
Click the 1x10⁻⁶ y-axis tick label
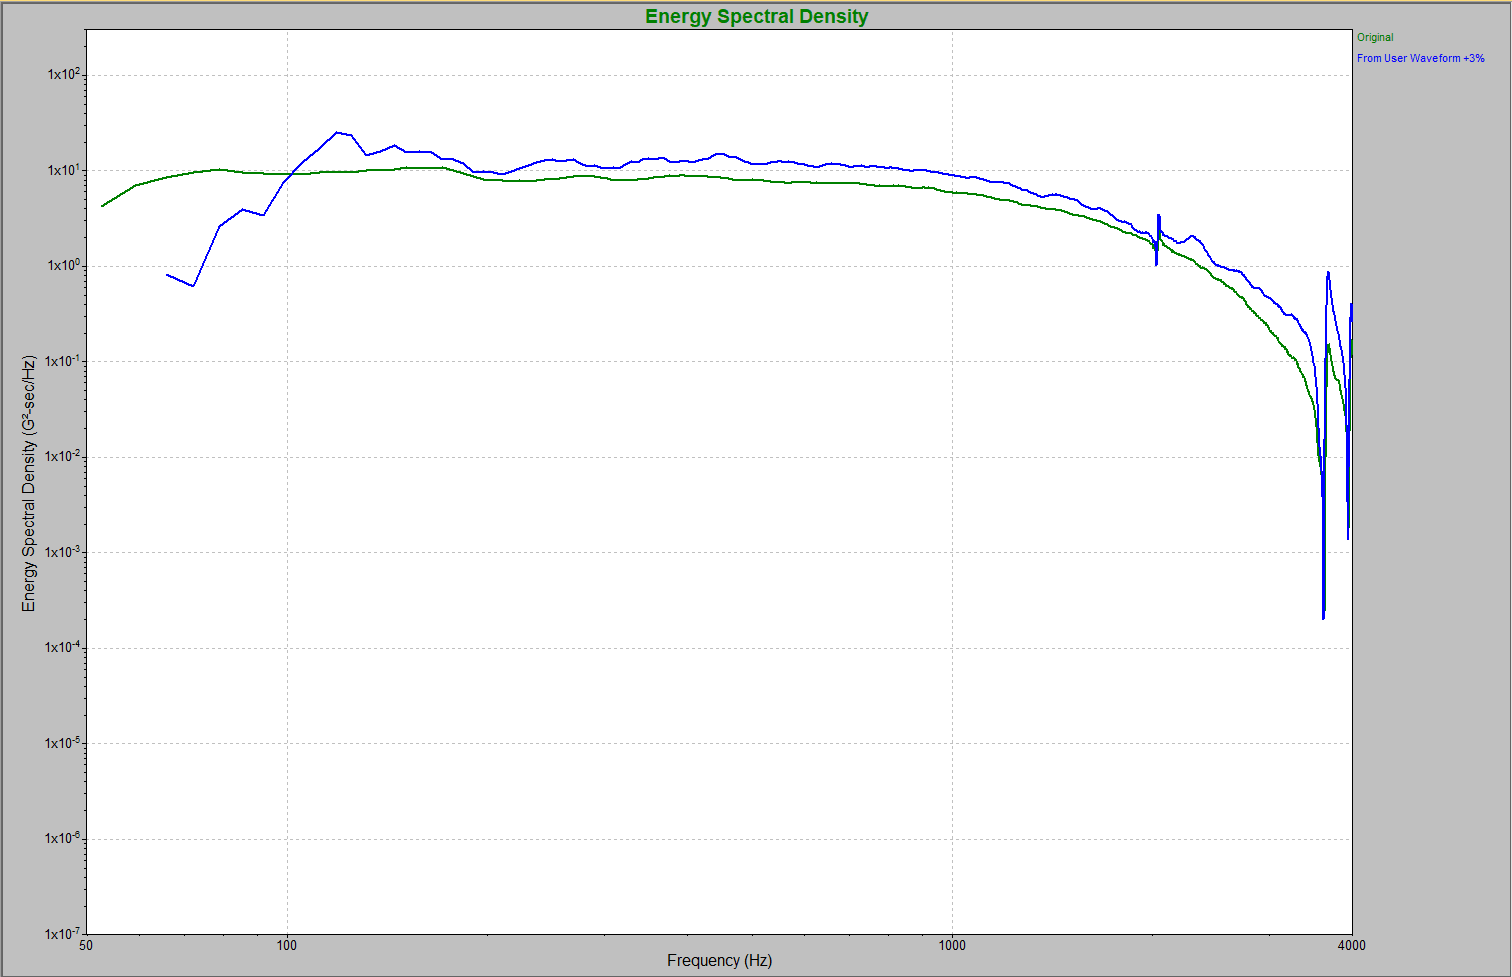click(x=64, y=838)
